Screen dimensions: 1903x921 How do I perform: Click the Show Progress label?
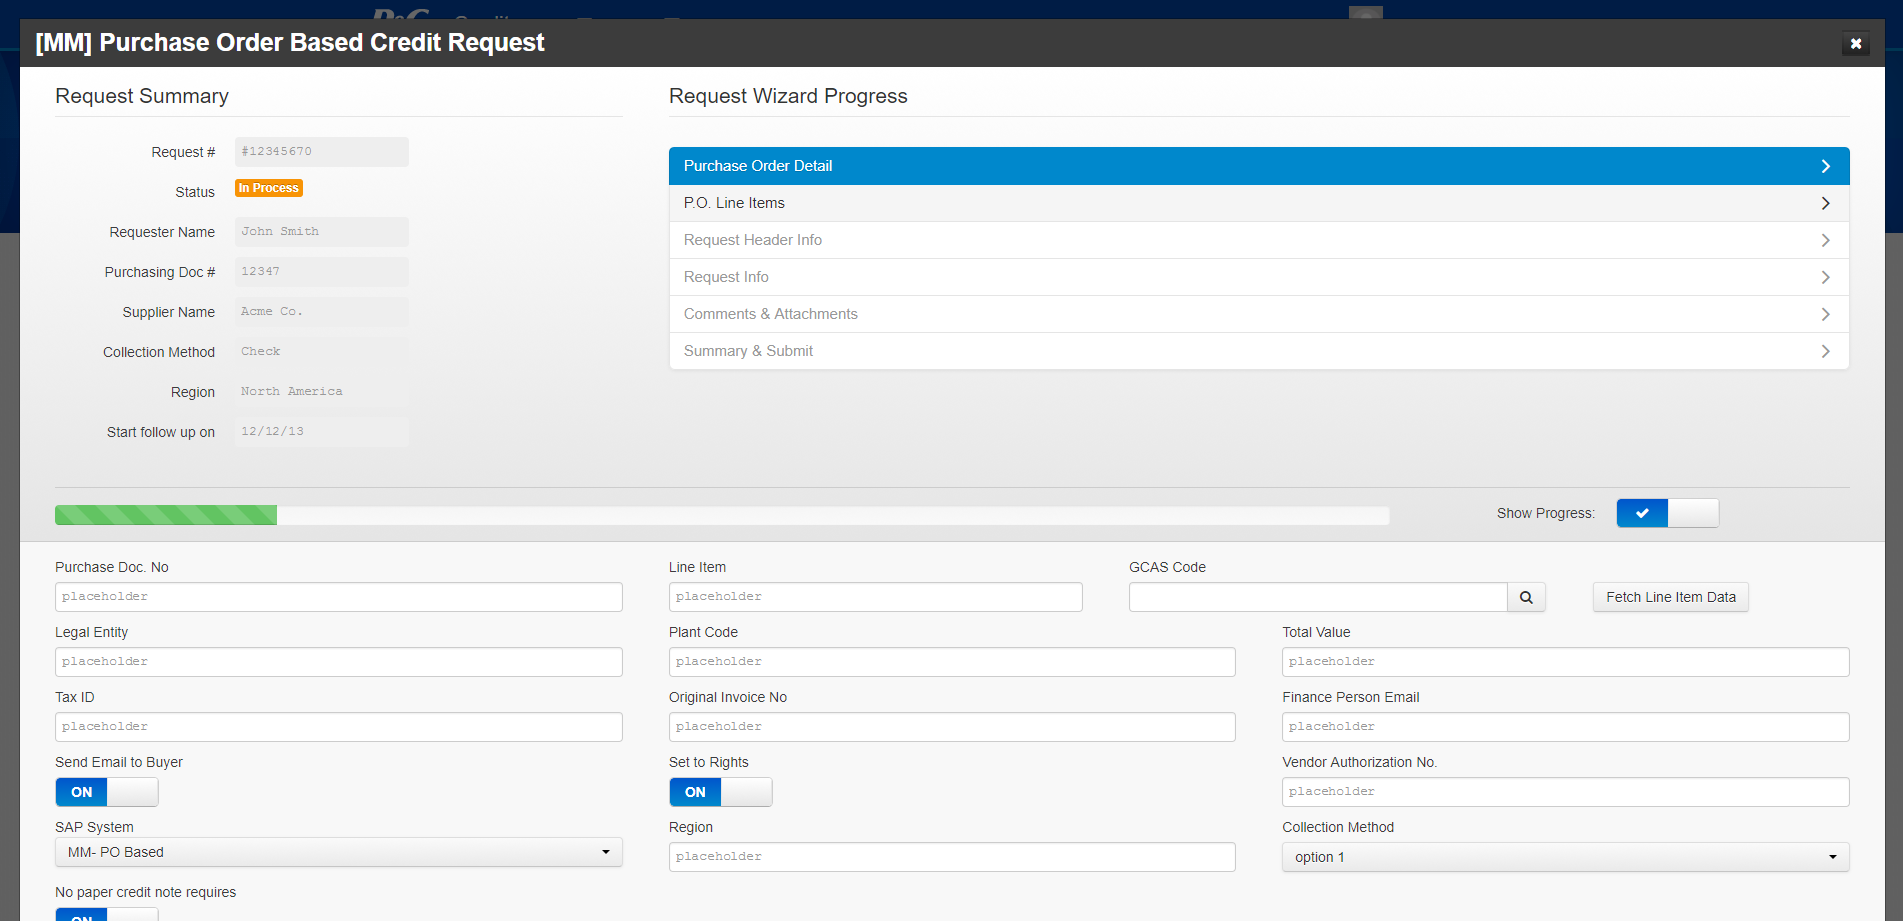coord(1545,513)
